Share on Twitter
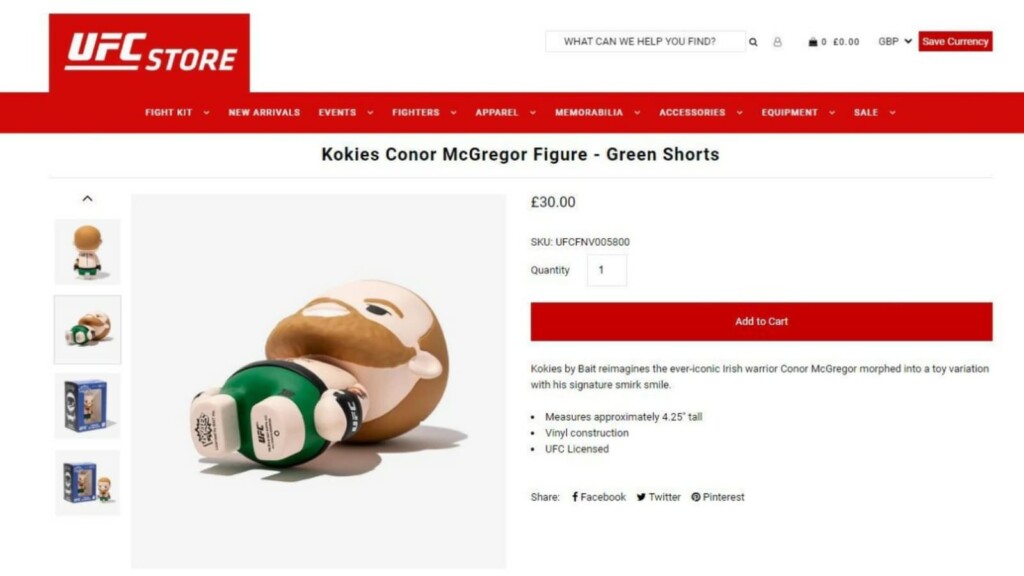Viewport: 1024px width, 576px height. 658,497
